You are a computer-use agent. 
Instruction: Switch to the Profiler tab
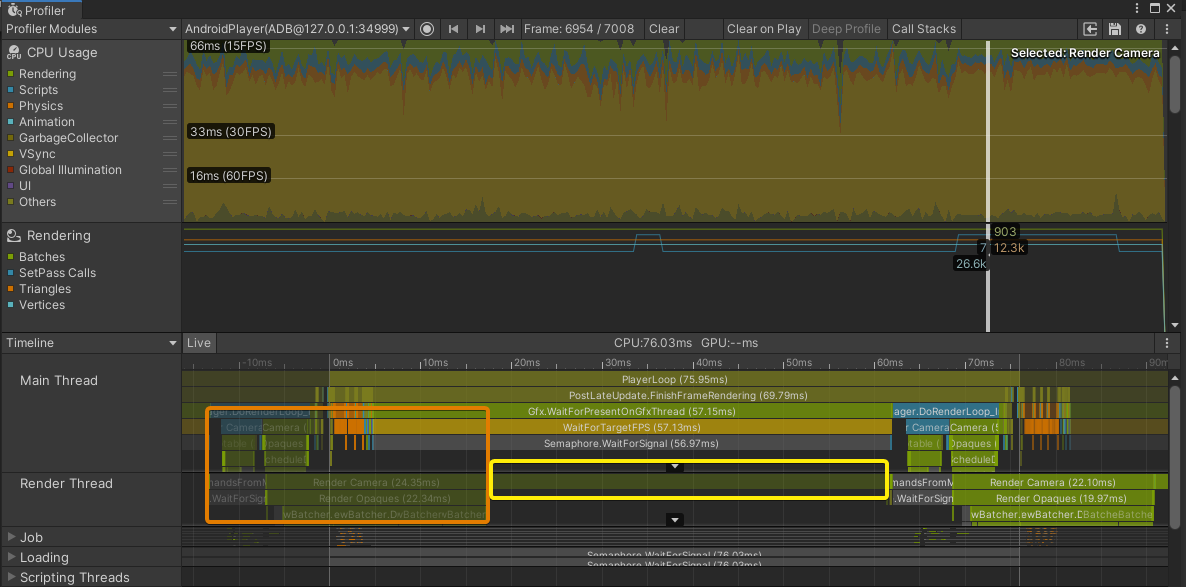(x=40, y=8)
